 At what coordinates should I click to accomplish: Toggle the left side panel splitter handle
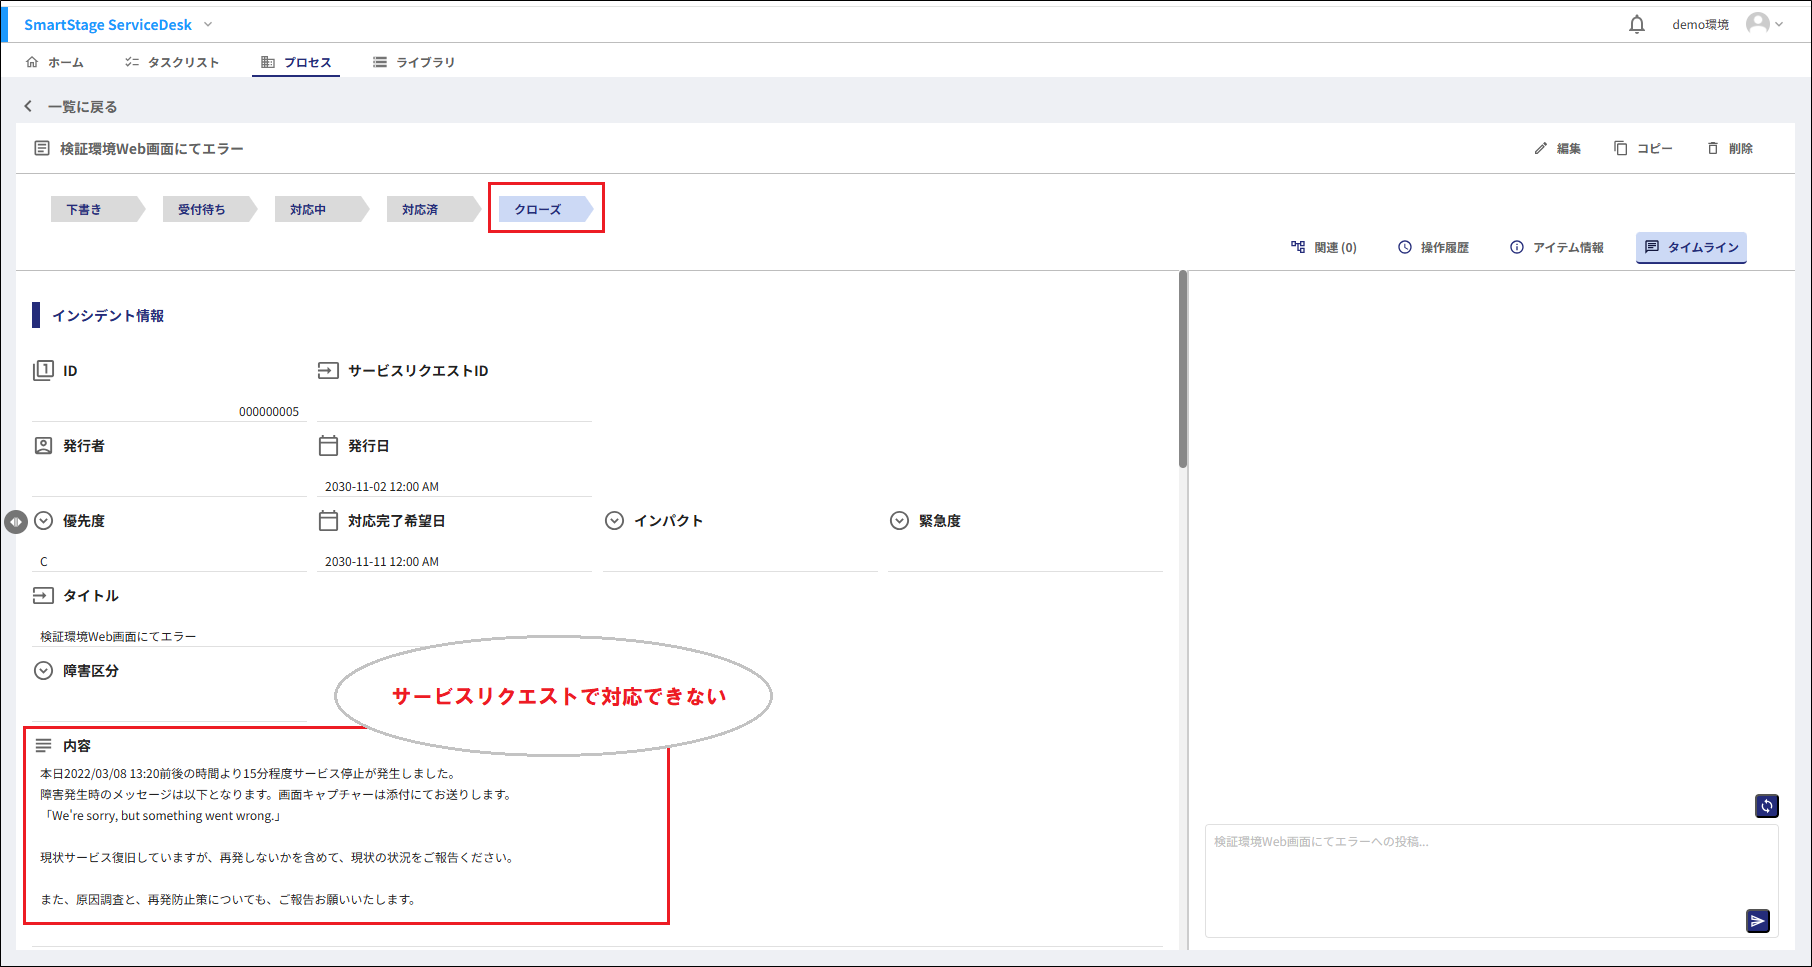pyautogui.click(x=16, y=522)
